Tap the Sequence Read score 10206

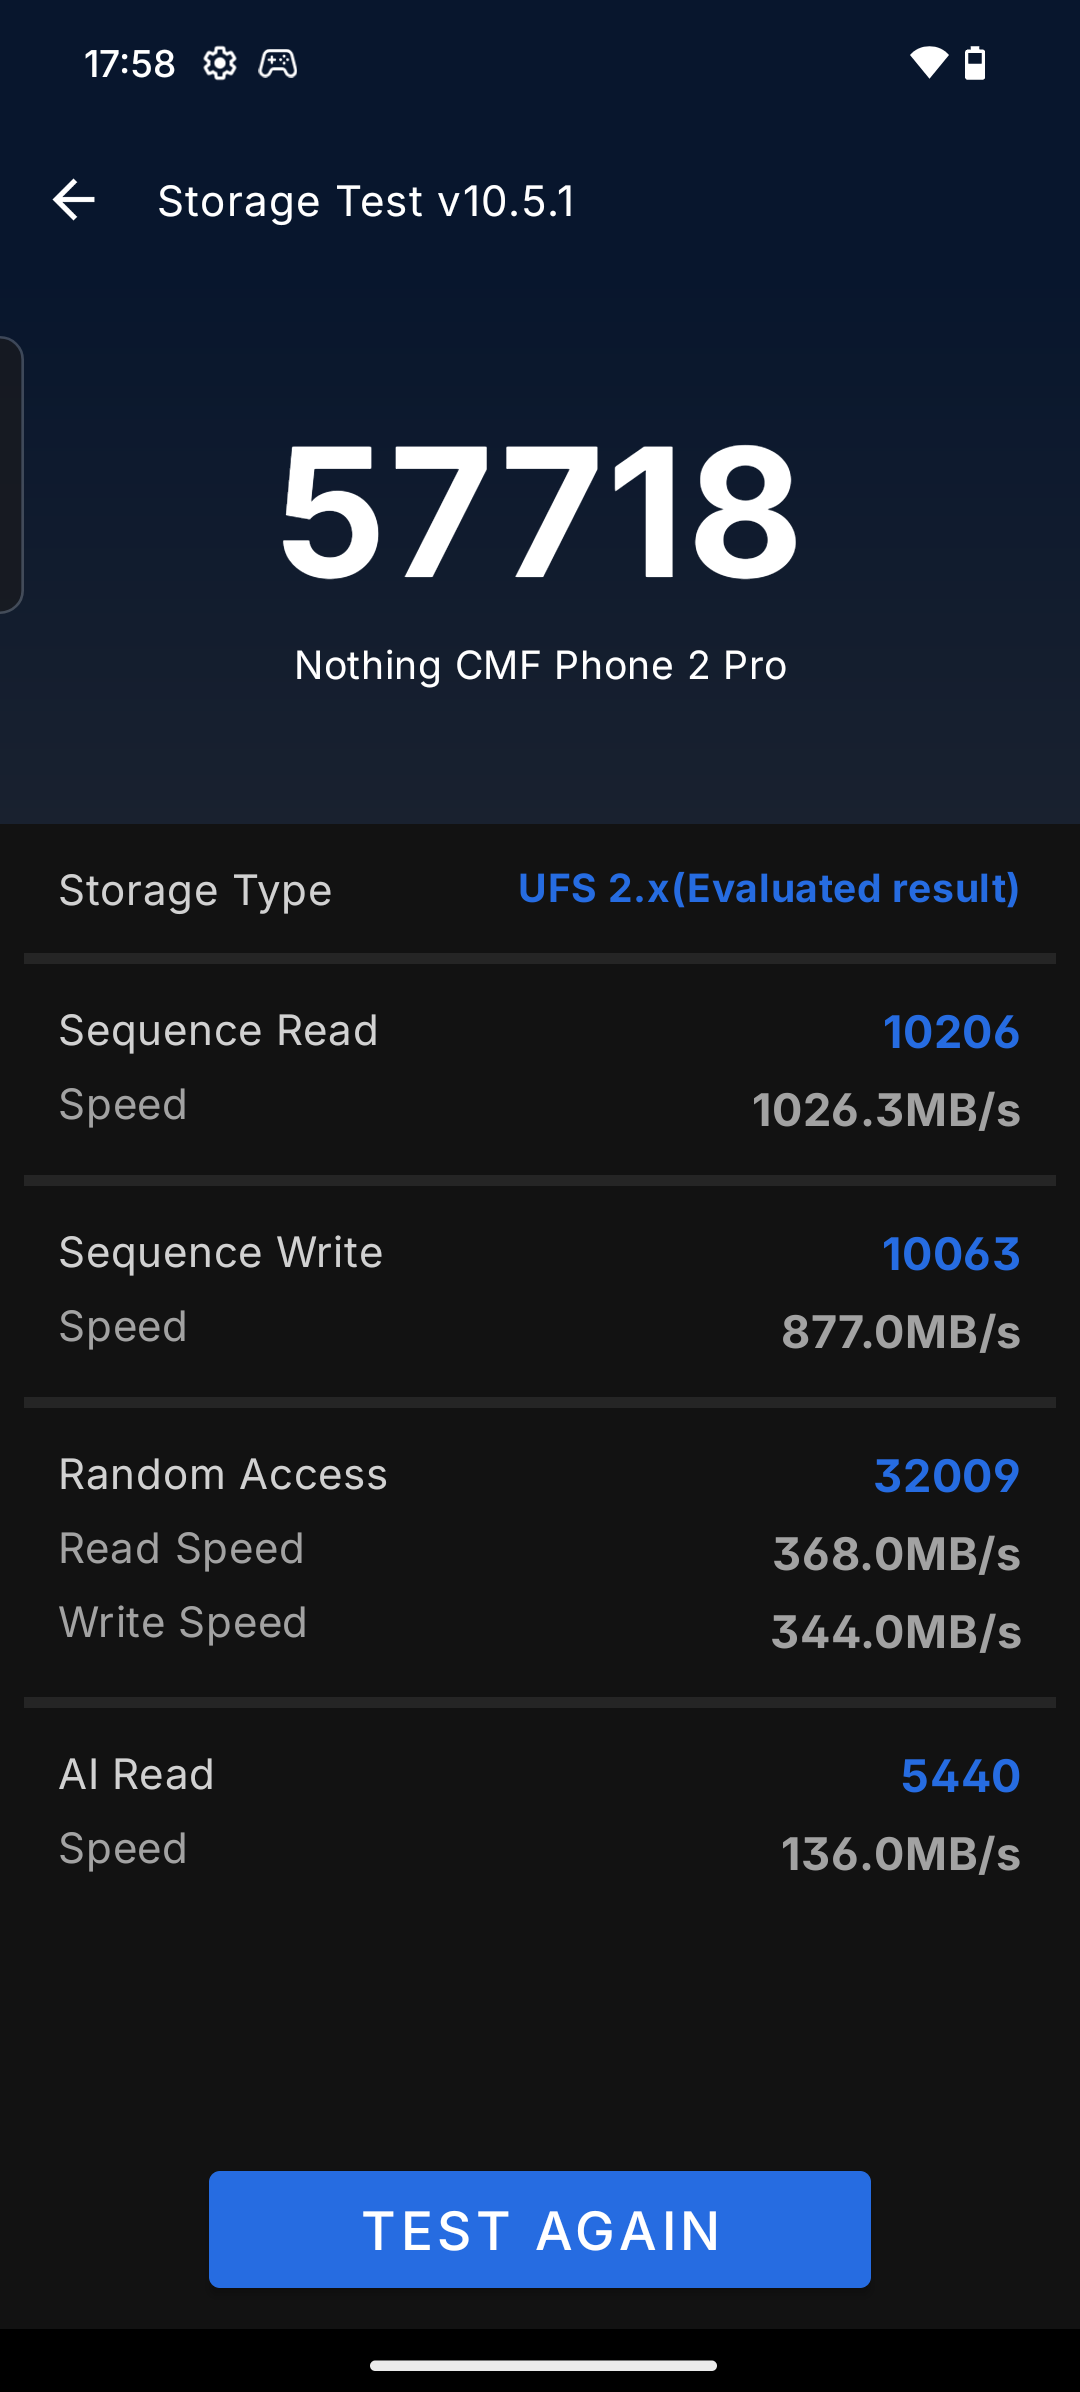coord(950,1032)
